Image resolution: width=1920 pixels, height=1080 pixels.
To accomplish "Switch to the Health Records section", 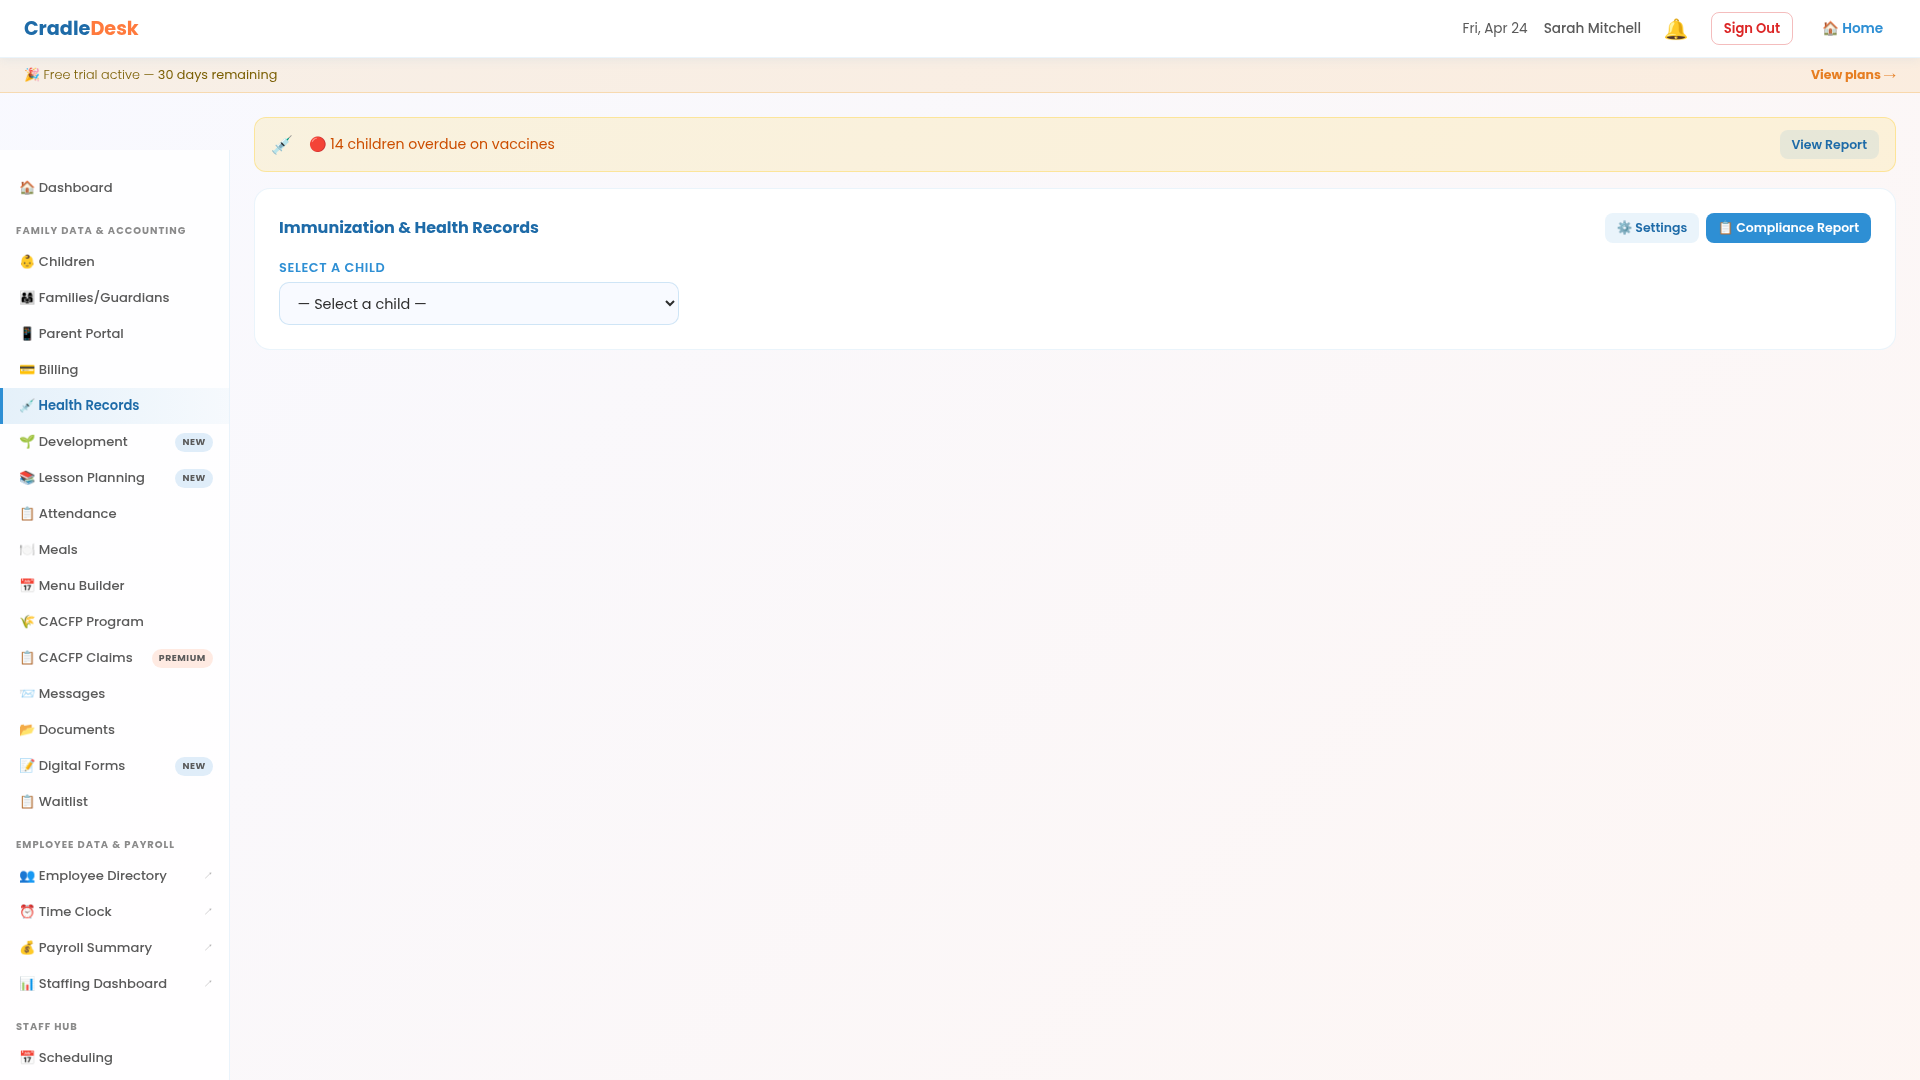I will click(89, 405).
